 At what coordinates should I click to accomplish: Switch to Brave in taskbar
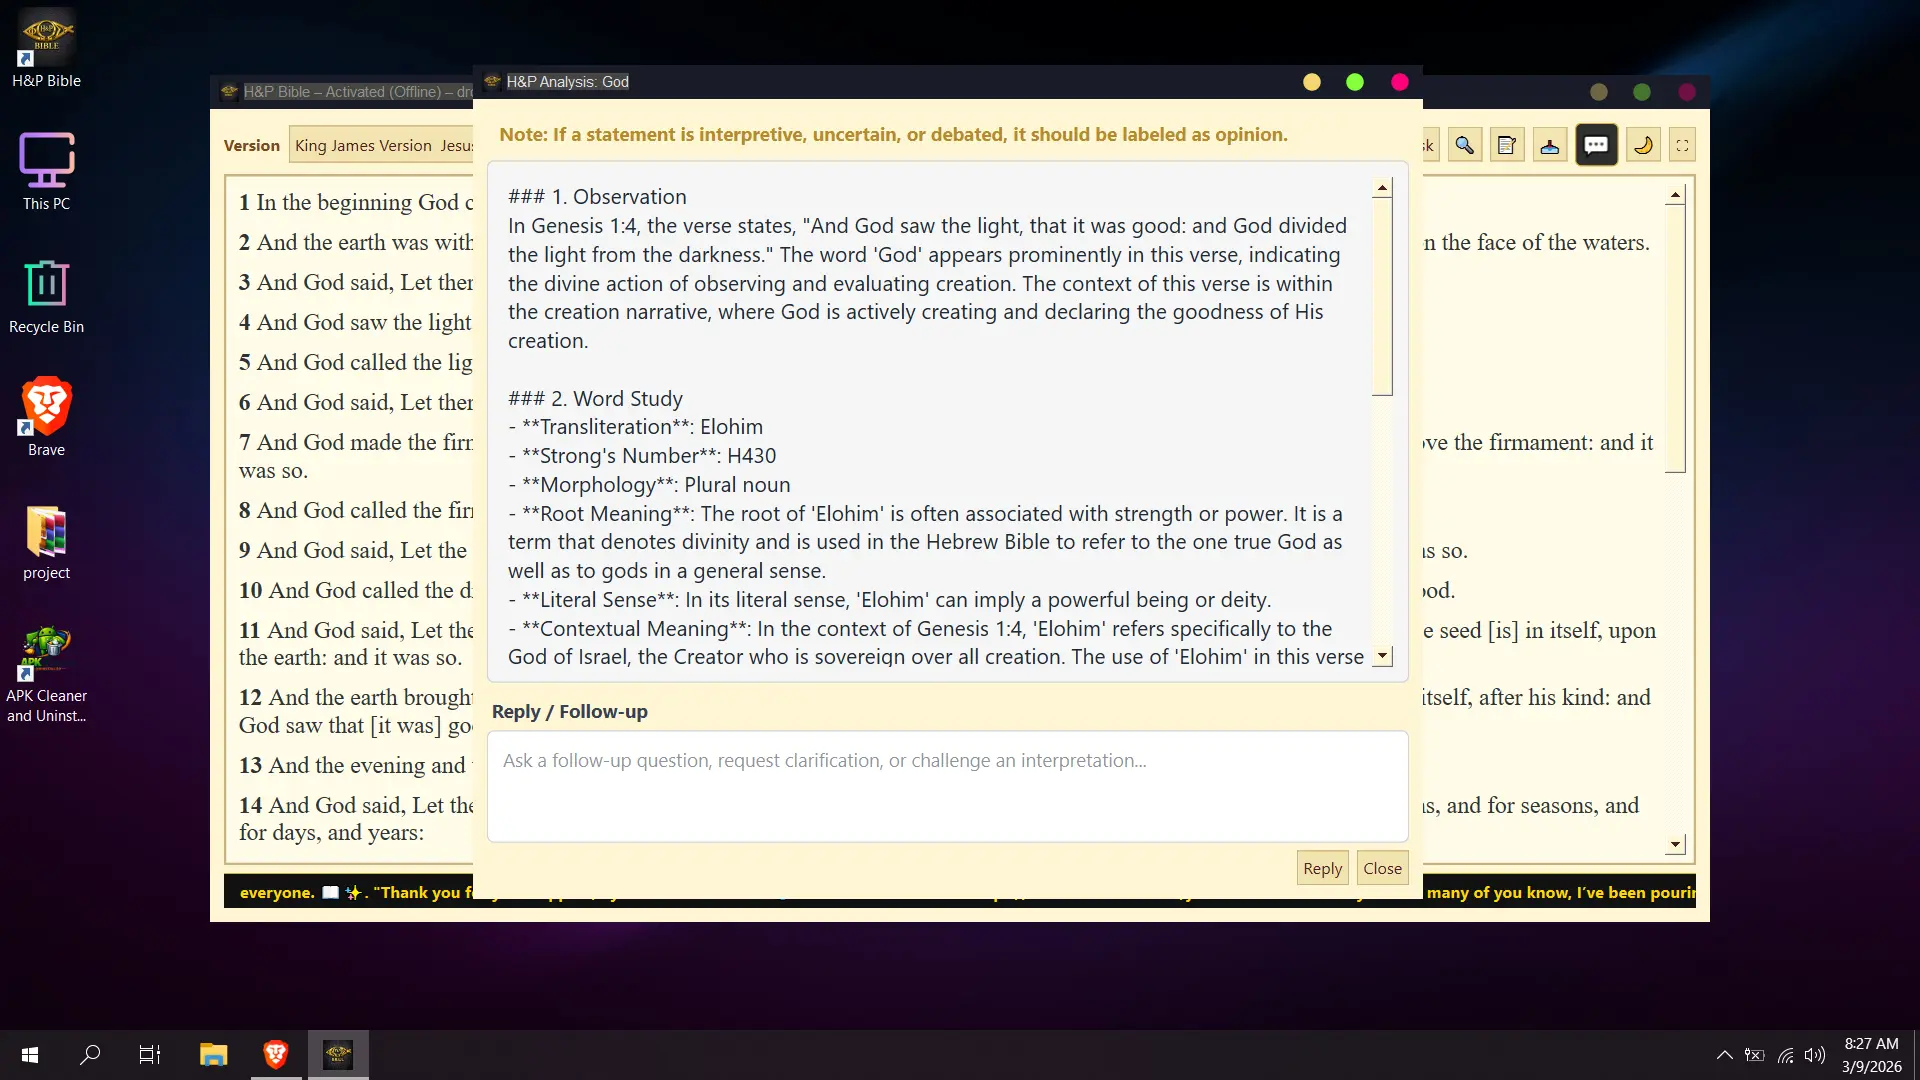coord(276,1055)
